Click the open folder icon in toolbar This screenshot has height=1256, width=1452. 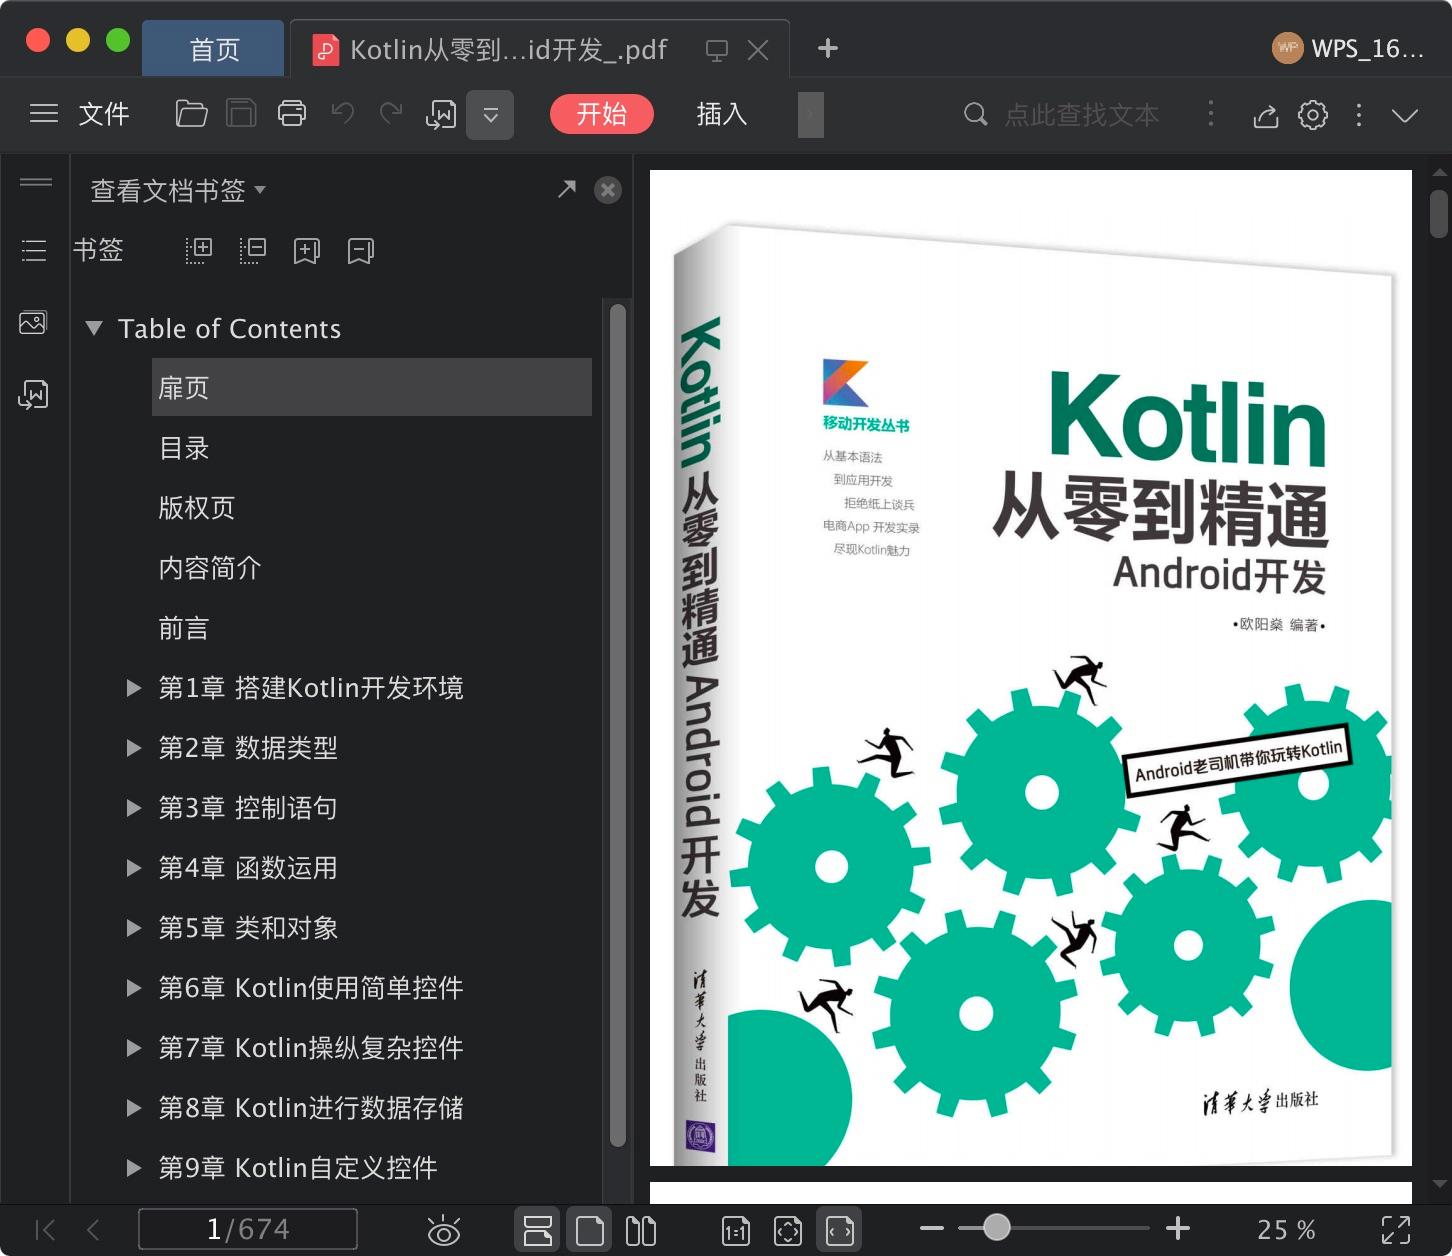191,114
